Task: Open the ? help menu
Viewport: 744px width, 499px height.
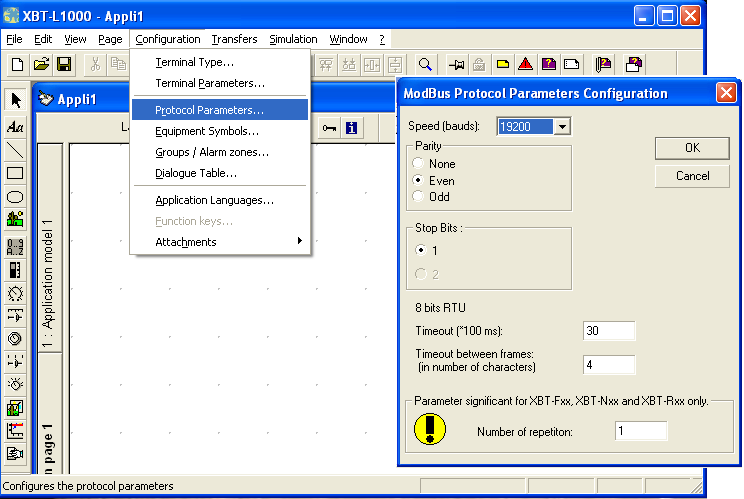Action: tap(382, 39)
